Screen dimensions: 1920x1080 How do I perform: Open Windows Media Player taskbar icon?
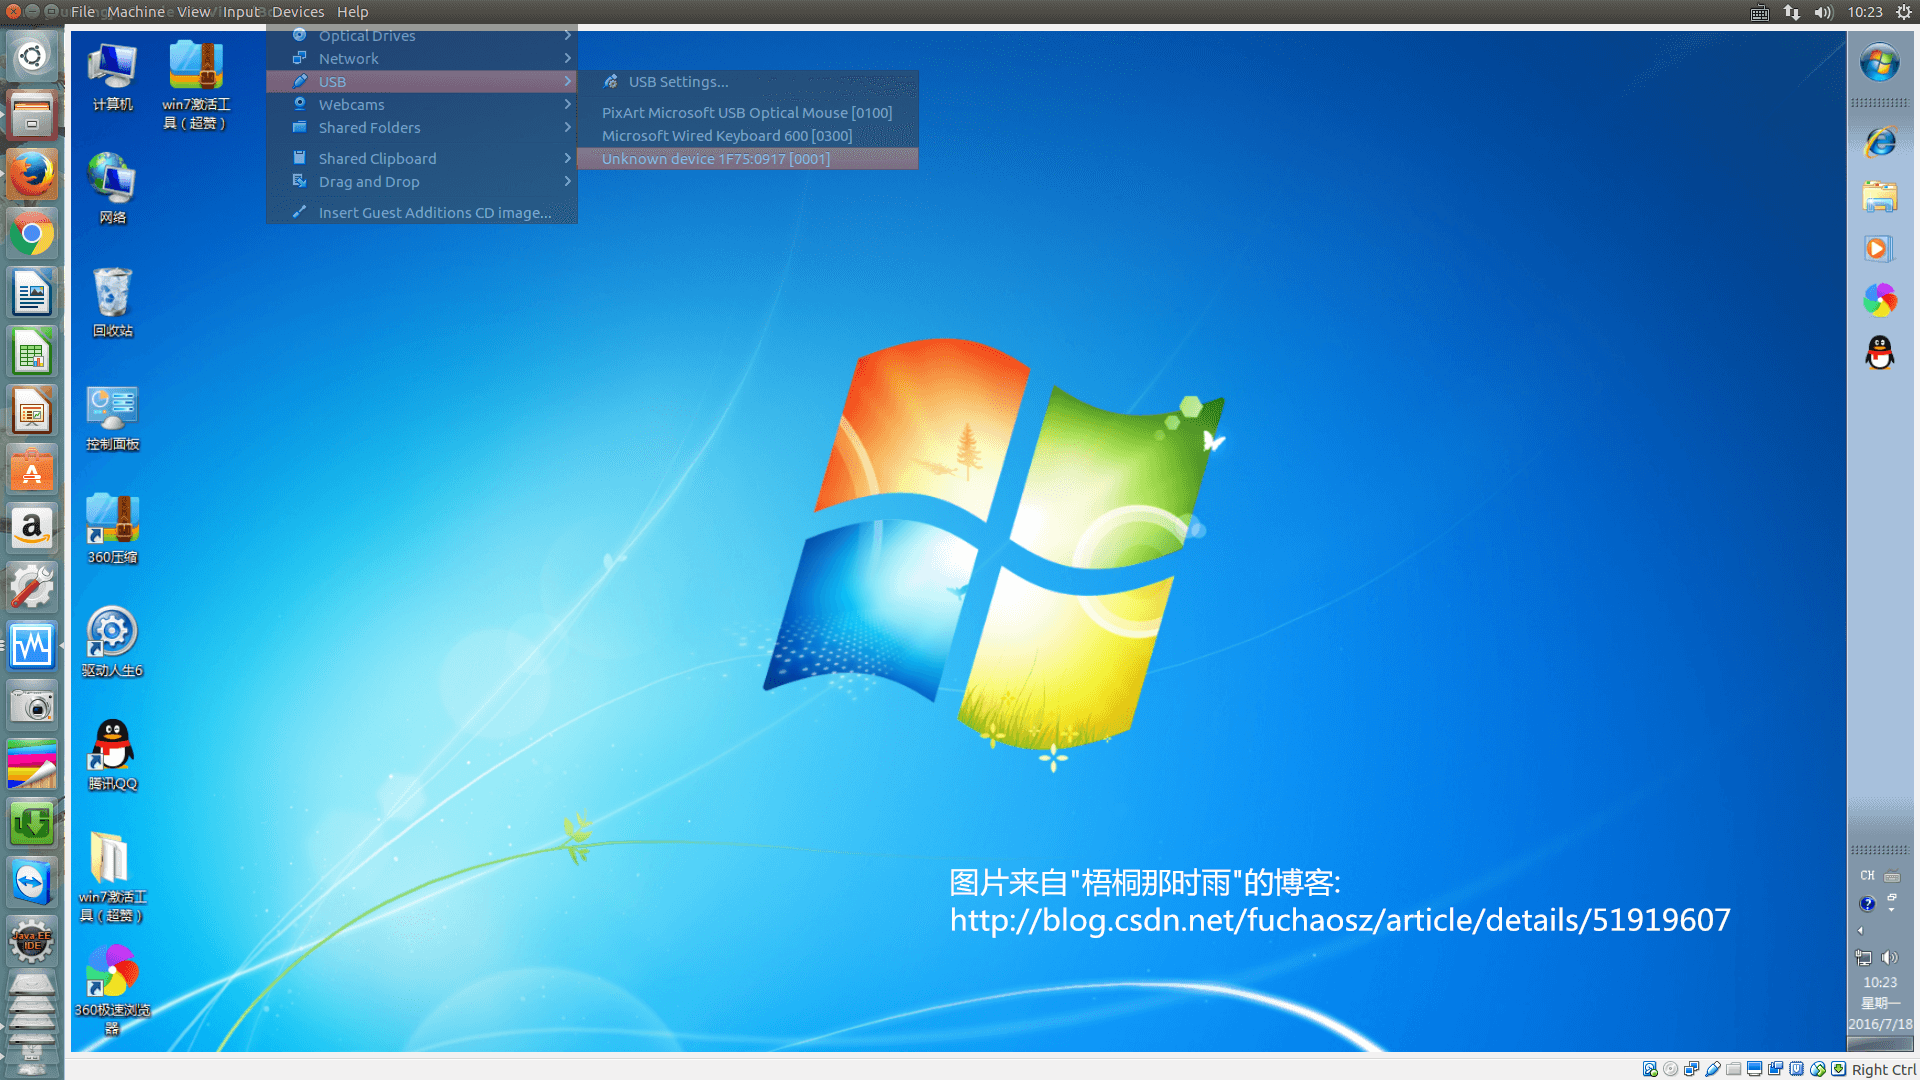pos(1880,248)
